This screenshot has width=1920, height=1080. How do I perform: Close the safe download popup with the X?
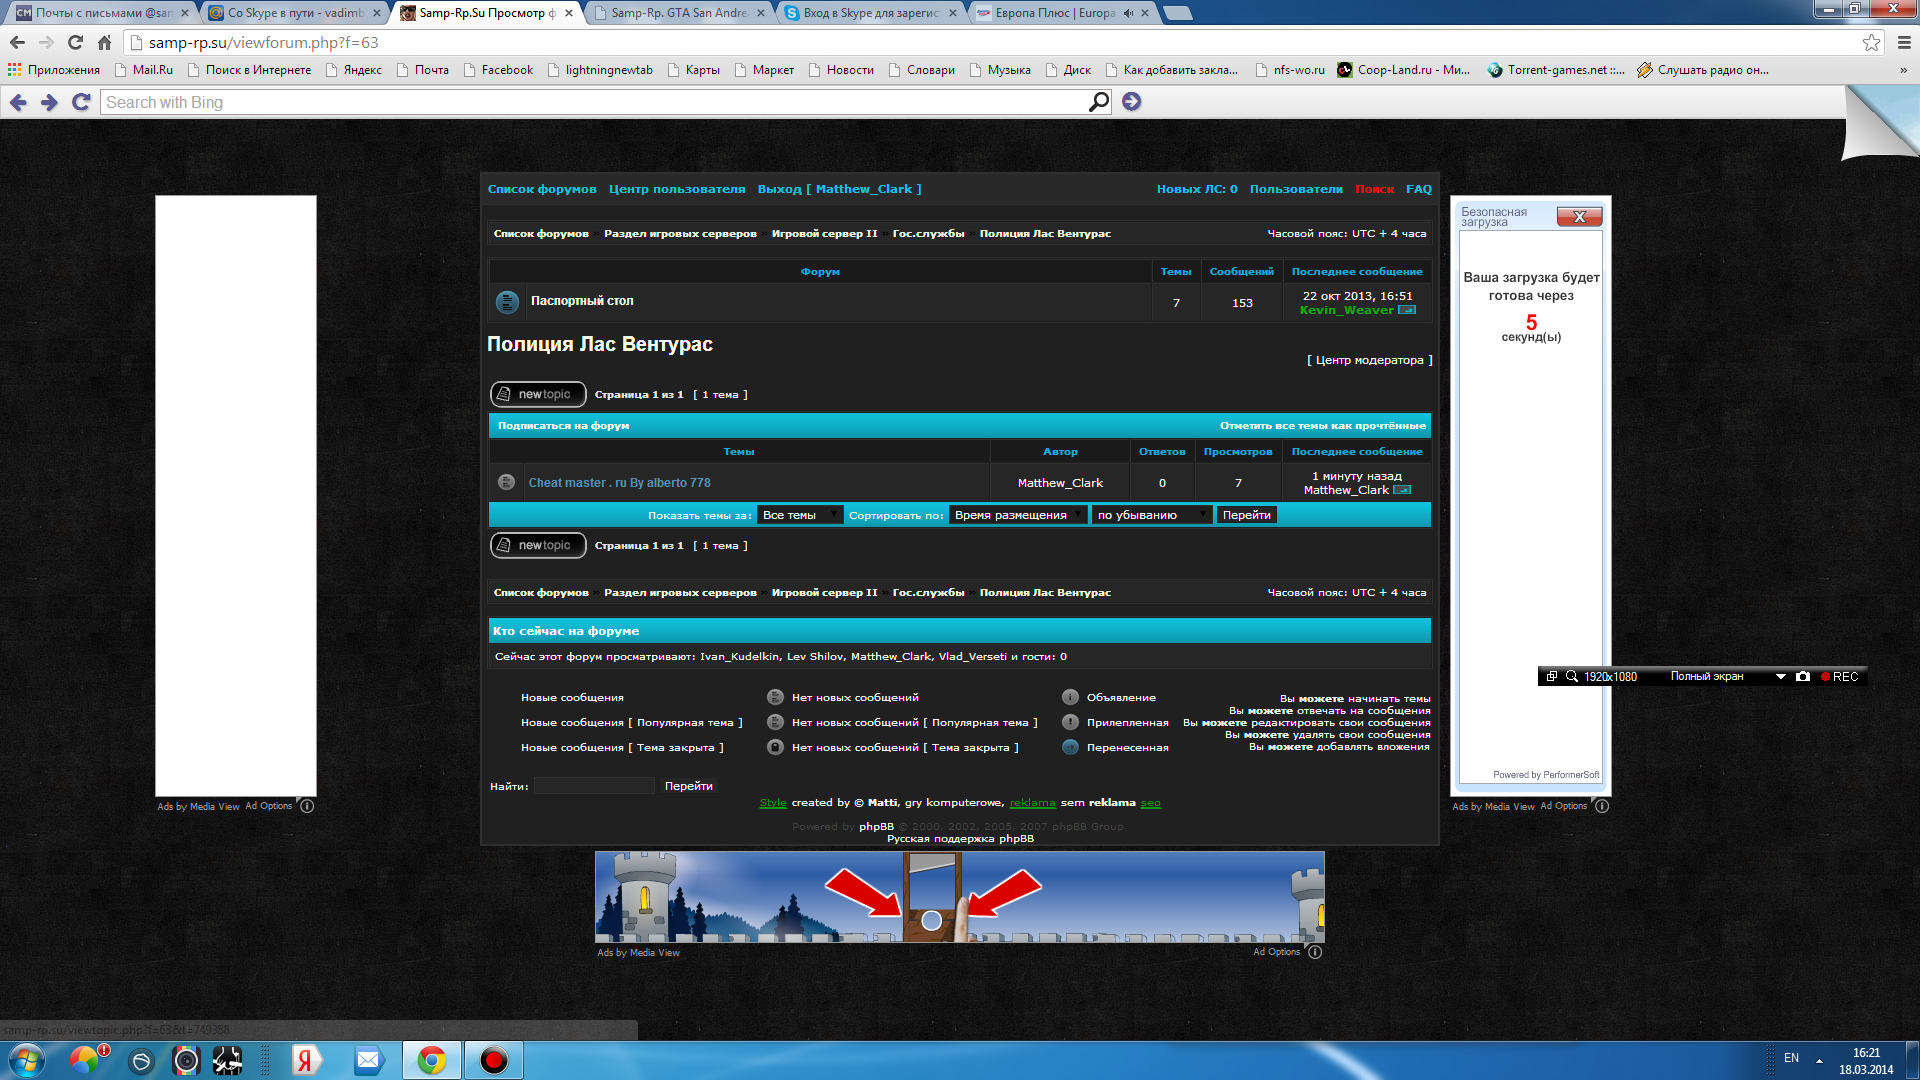coord(1579,216)
